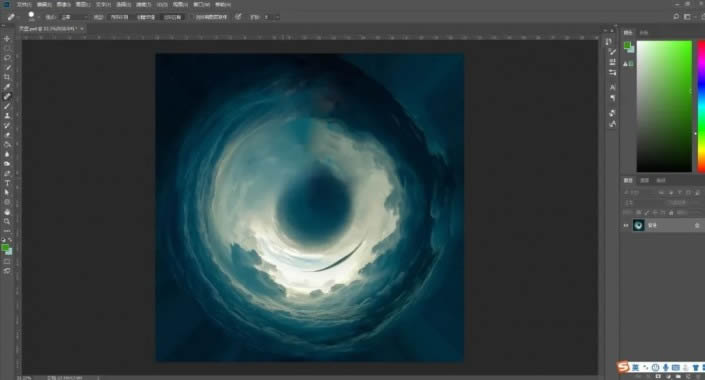Select the Horizontal Type tool
The width and height of the screenshot is (705, 380).
point(7,183)
